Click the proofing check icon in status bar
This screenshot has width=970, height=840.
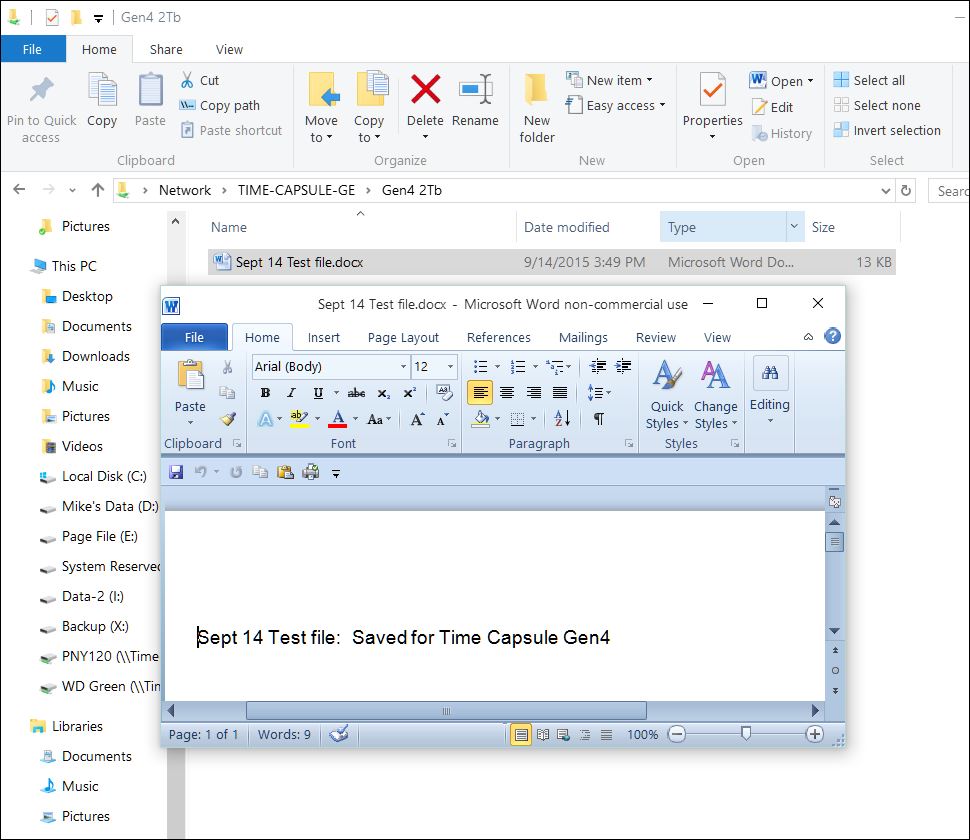[338, 734]
